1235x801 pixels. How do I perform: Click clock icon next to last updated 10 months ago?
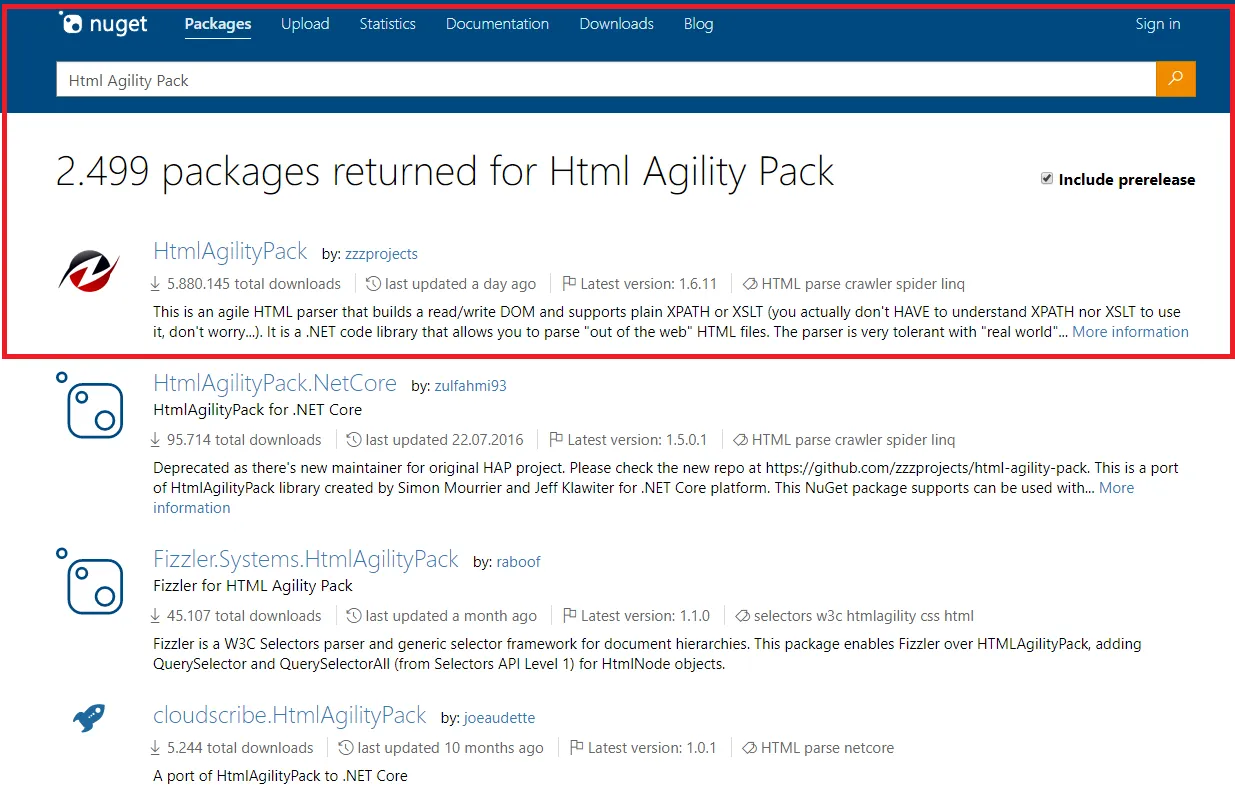pos(346,748)
